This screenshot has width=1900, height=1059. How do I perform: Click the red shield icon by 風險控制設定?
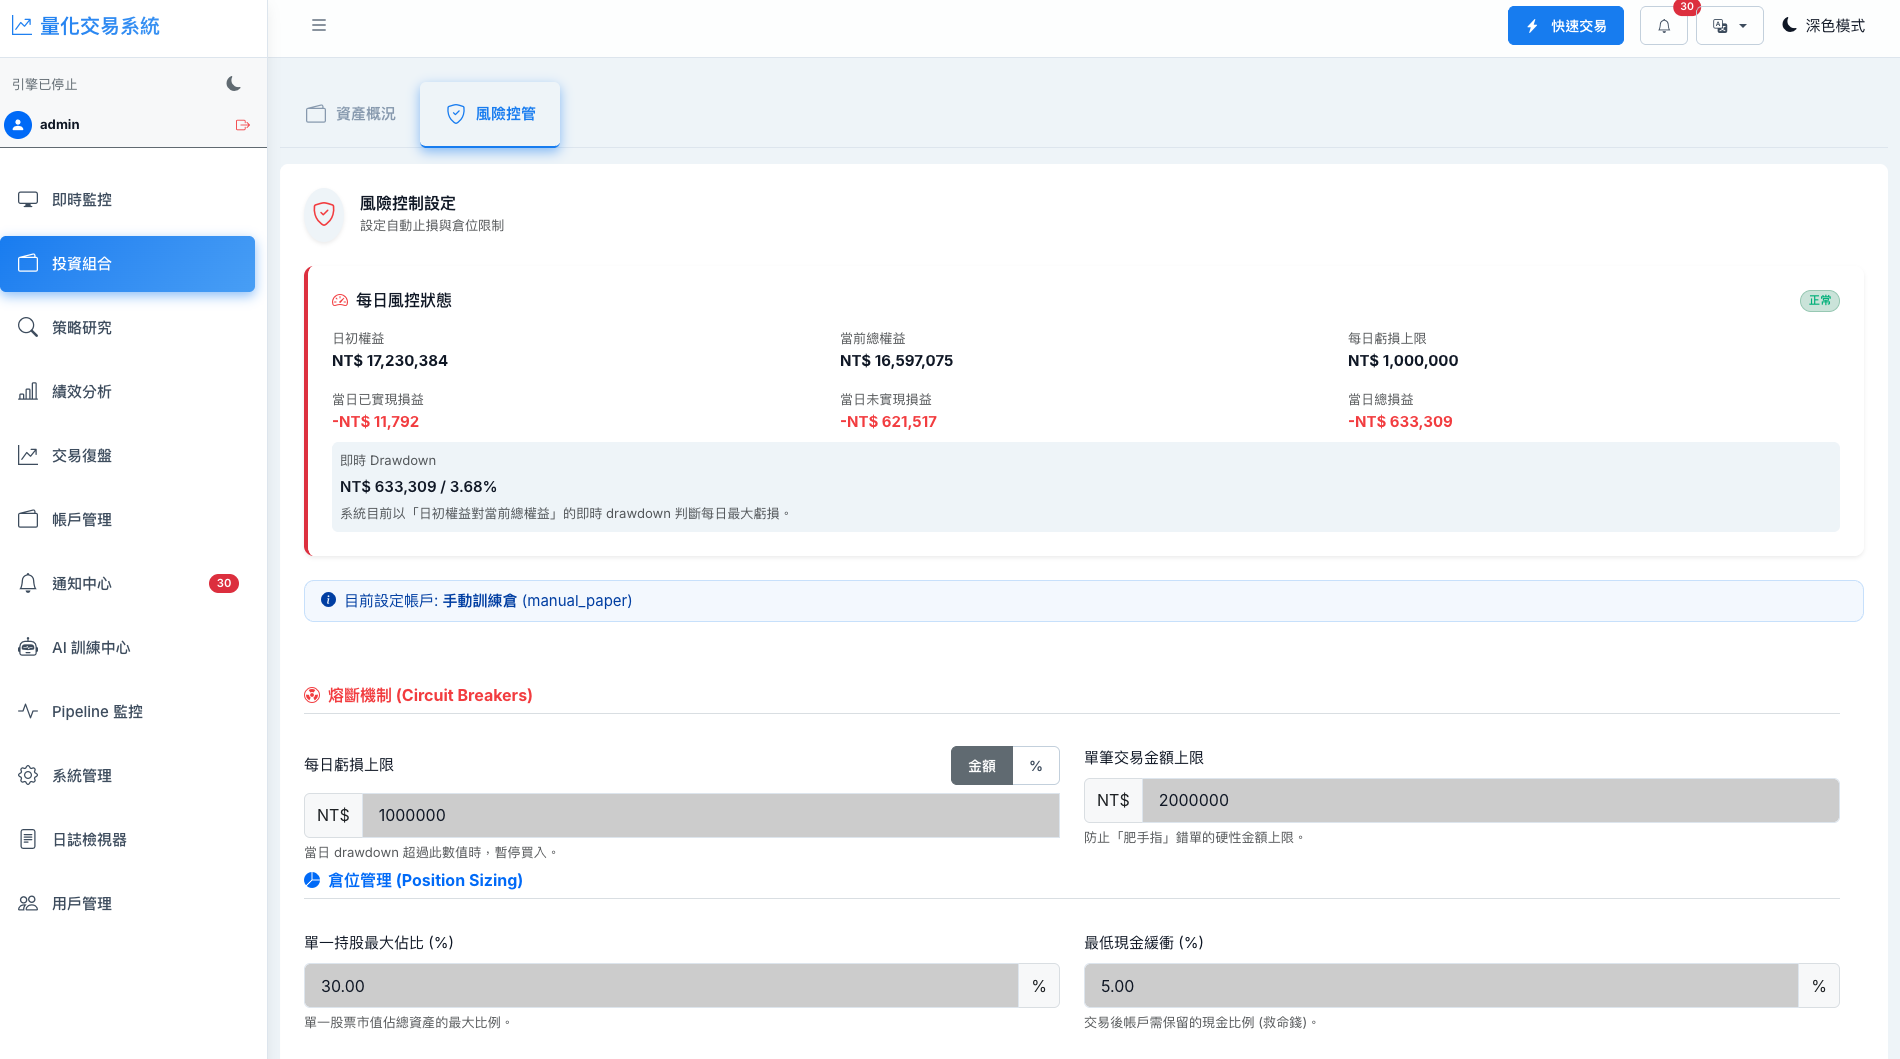pyautogui.click(x=324, y=213)
